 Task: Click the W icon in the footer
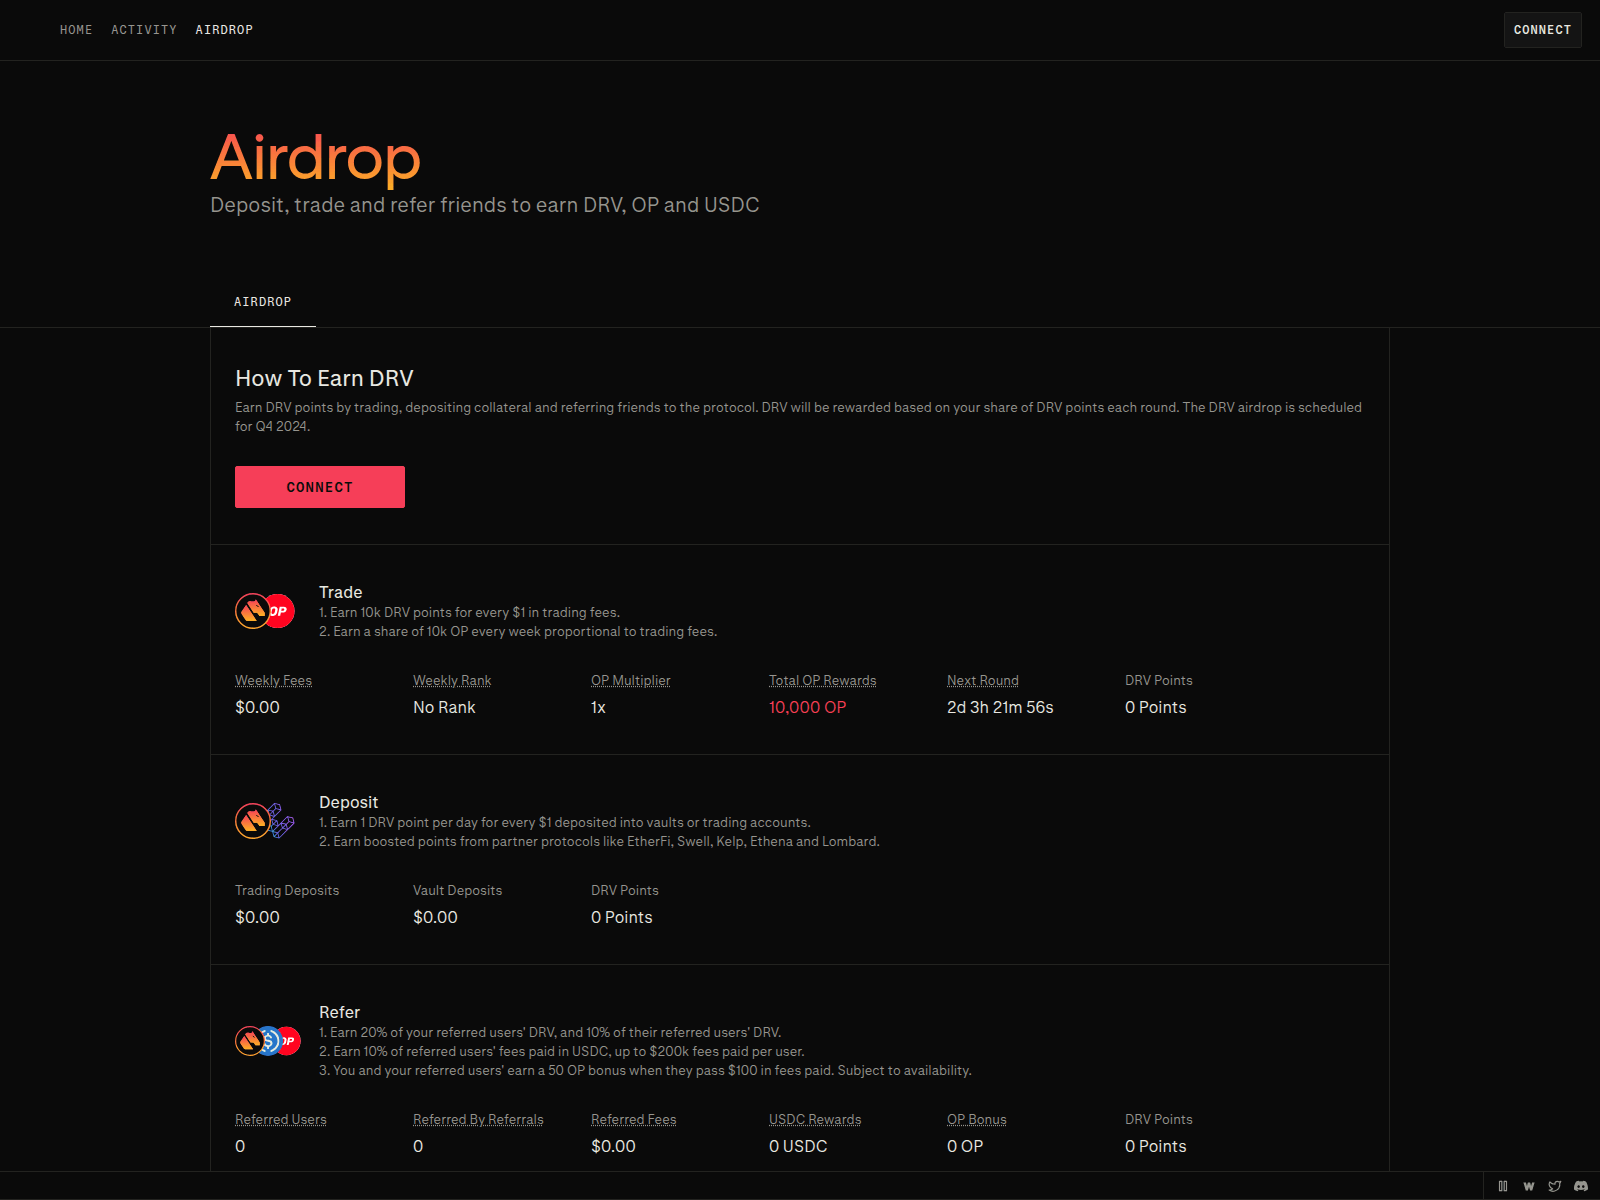(x=1529, y=1186)
